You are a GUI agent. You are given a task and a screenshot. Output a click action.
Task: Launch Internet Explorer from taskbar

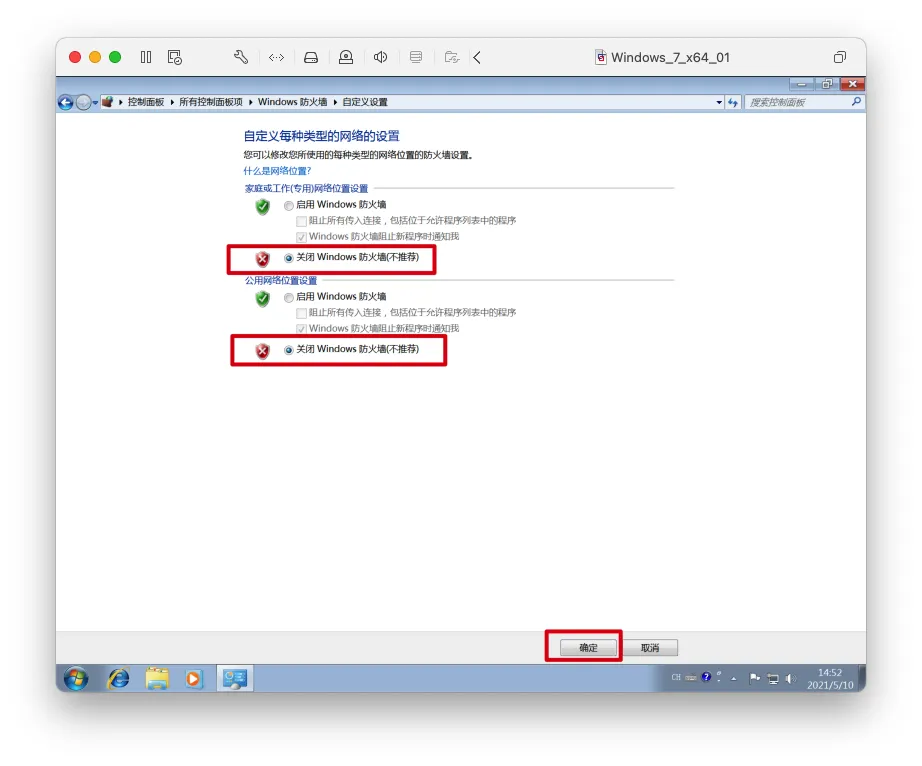(x=118, y=679)
